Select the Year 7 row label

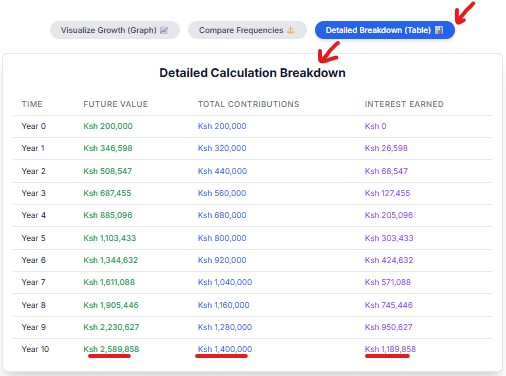point(33,282)
